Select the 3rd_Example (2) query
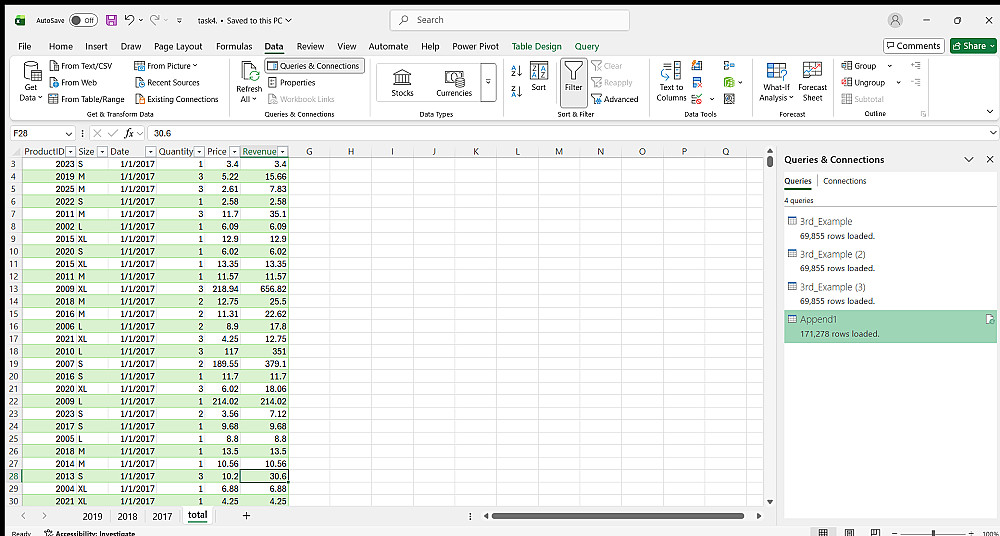The height and width of the screenshot is (536, 1000). pos(890,260)
